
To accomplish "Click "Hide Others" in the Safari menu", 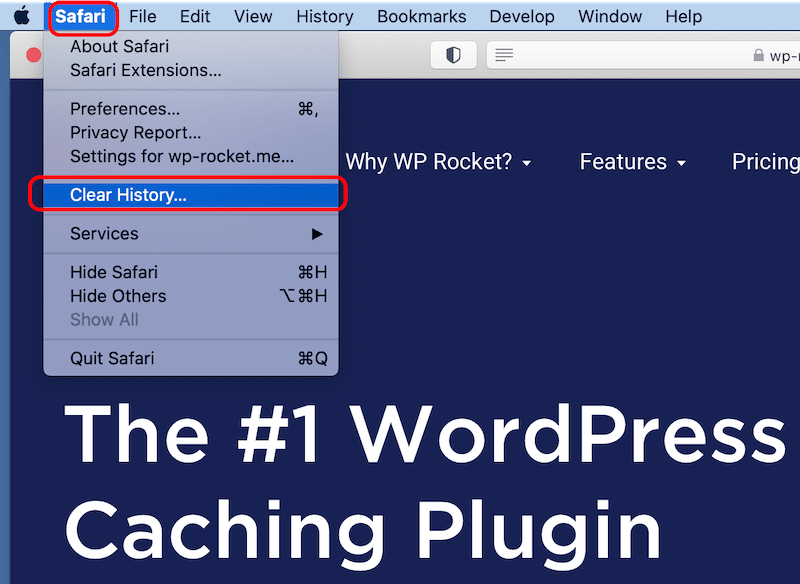I will pyautogui.click(x=118, y=296).
